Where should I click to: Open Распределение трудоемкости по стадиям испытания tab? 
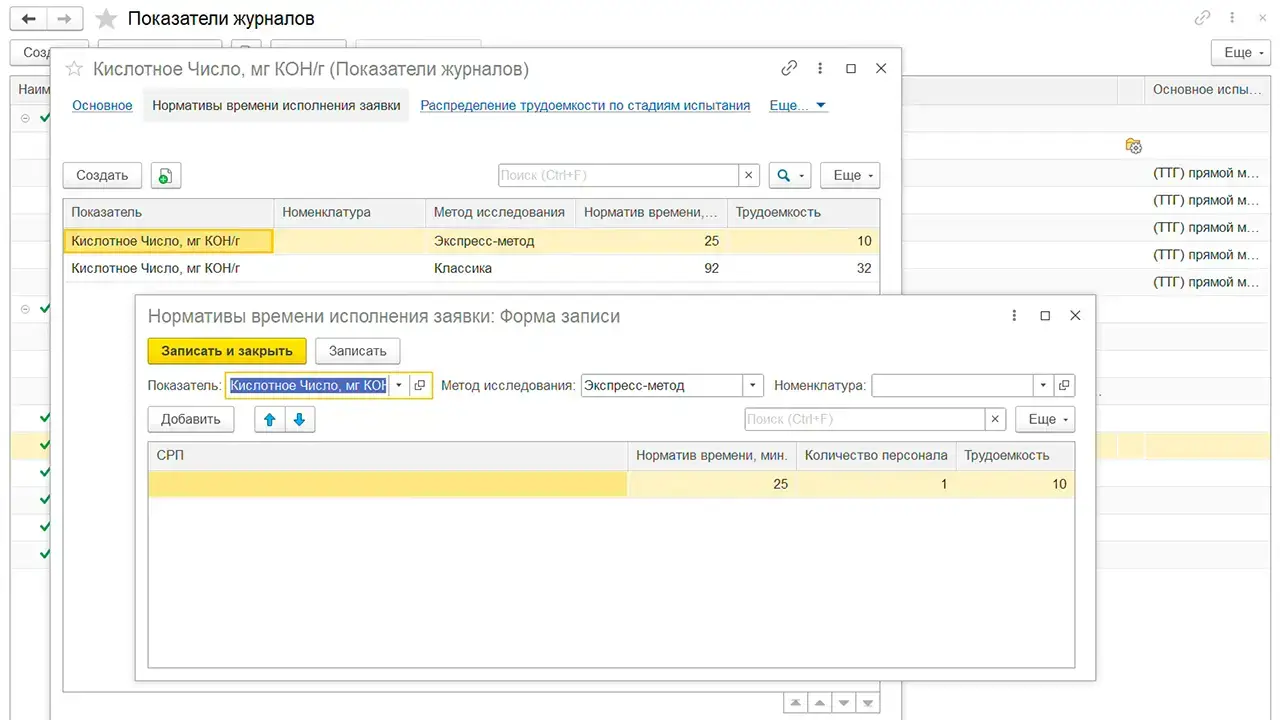point(585,105)
